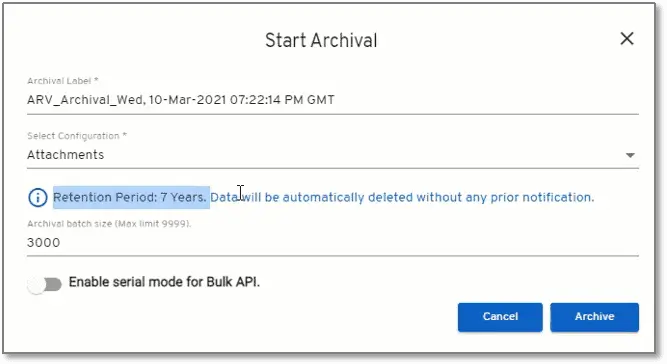This screenshot has width=667, height=364.
Task: Cancel the archival dialog
Action: click(500, 317)
